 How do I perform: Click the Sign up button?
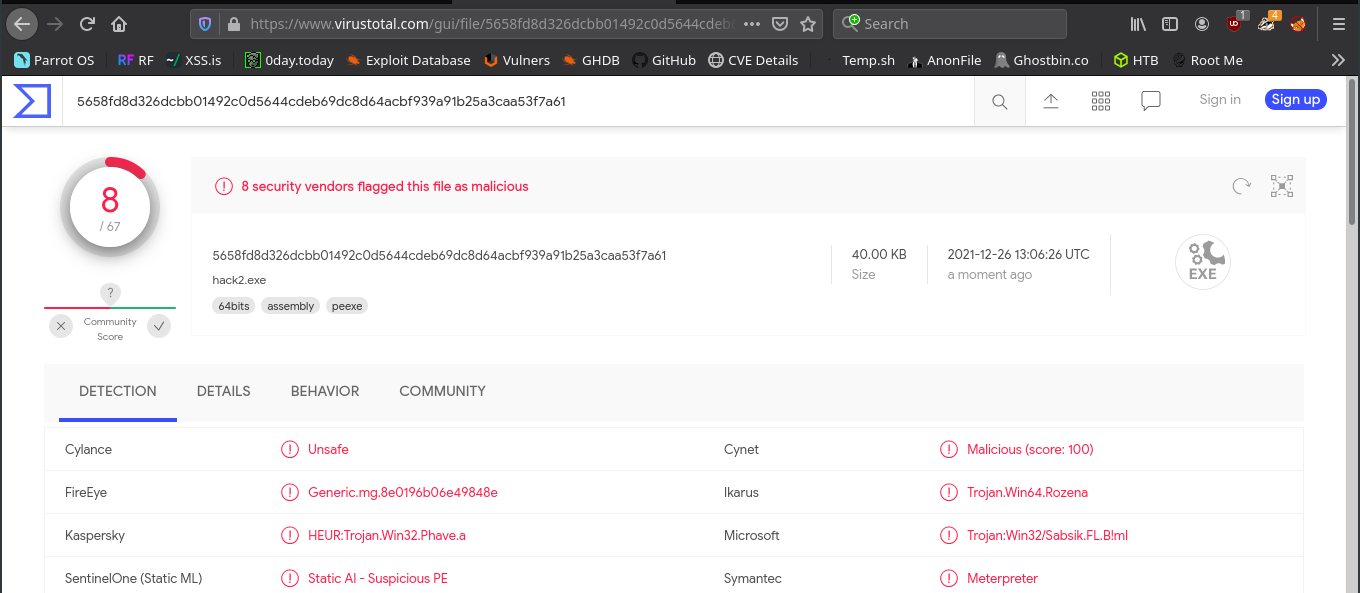click(1295, 99)
